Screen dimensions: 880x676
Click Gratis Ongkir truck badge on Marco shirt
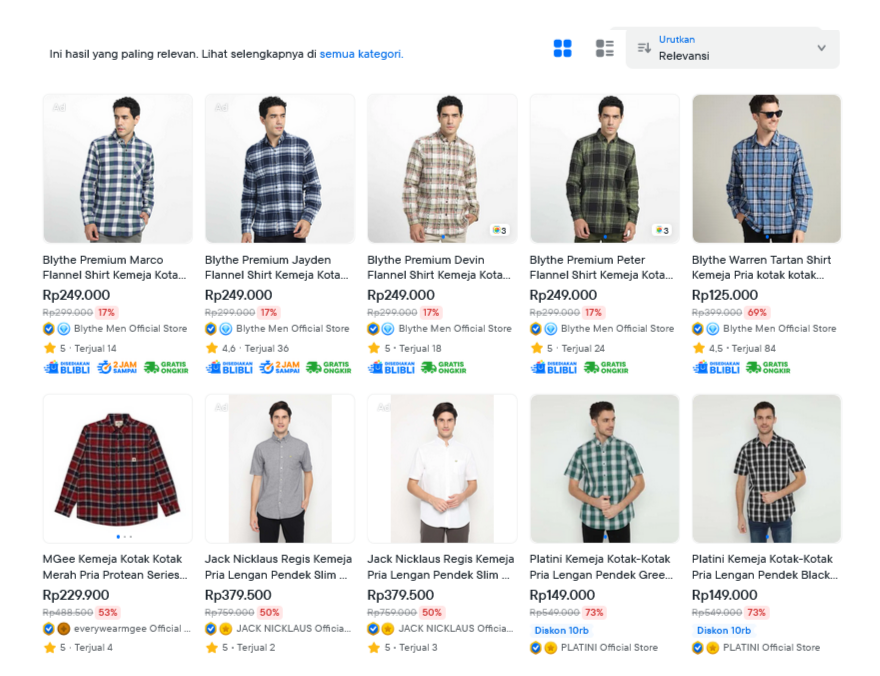click(166, 367)
